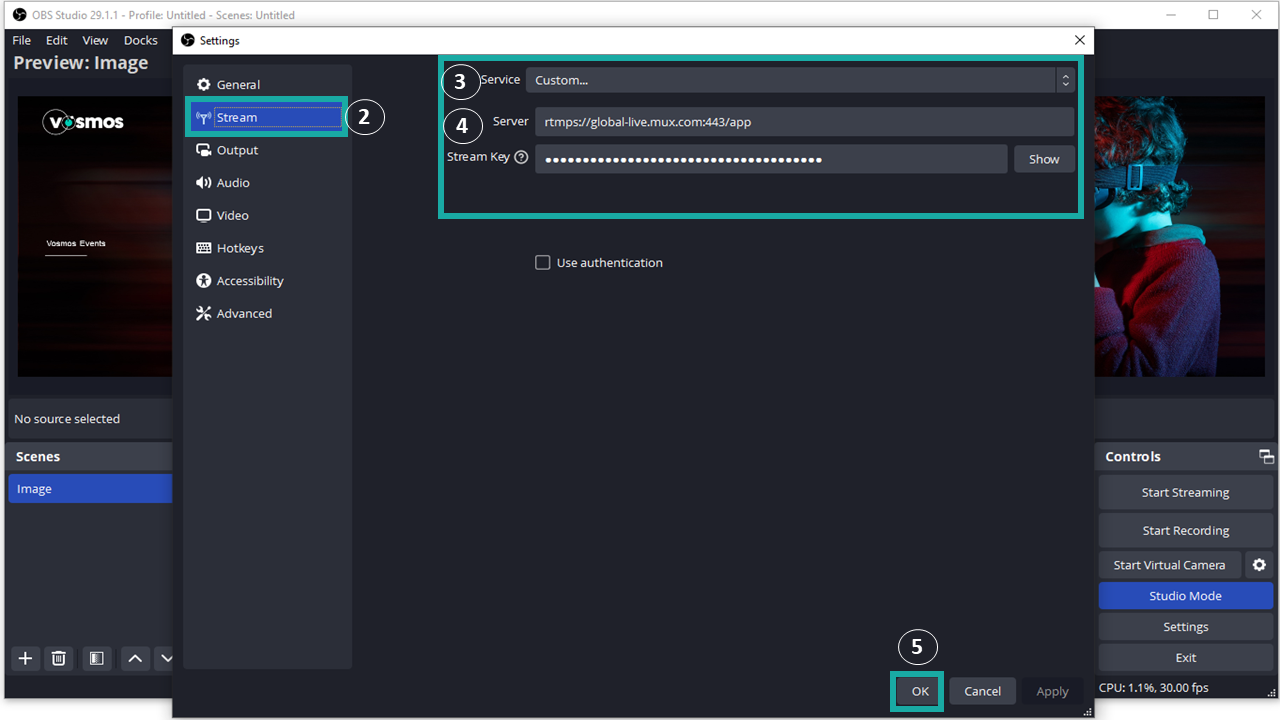The image size is (1280, 720).
Task: Open the View menu in OBS
Action: click(x=95, y=40)
